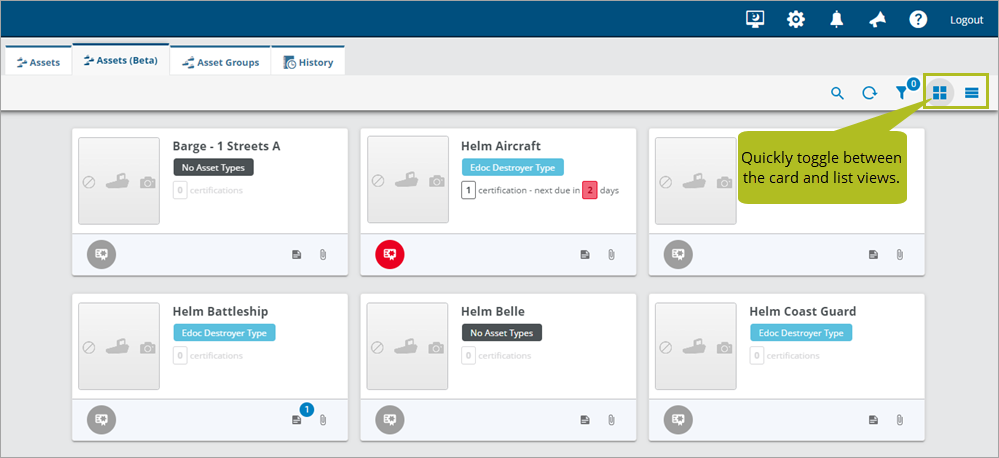Click 0 certifications on Barge card
The width and height of the screenshot is (999, 458).
(208, 190)
